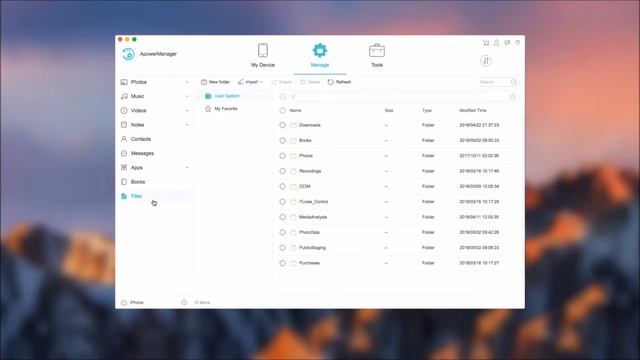
Task: Click the iPhone device label at bottom
Action: (137, 302)
